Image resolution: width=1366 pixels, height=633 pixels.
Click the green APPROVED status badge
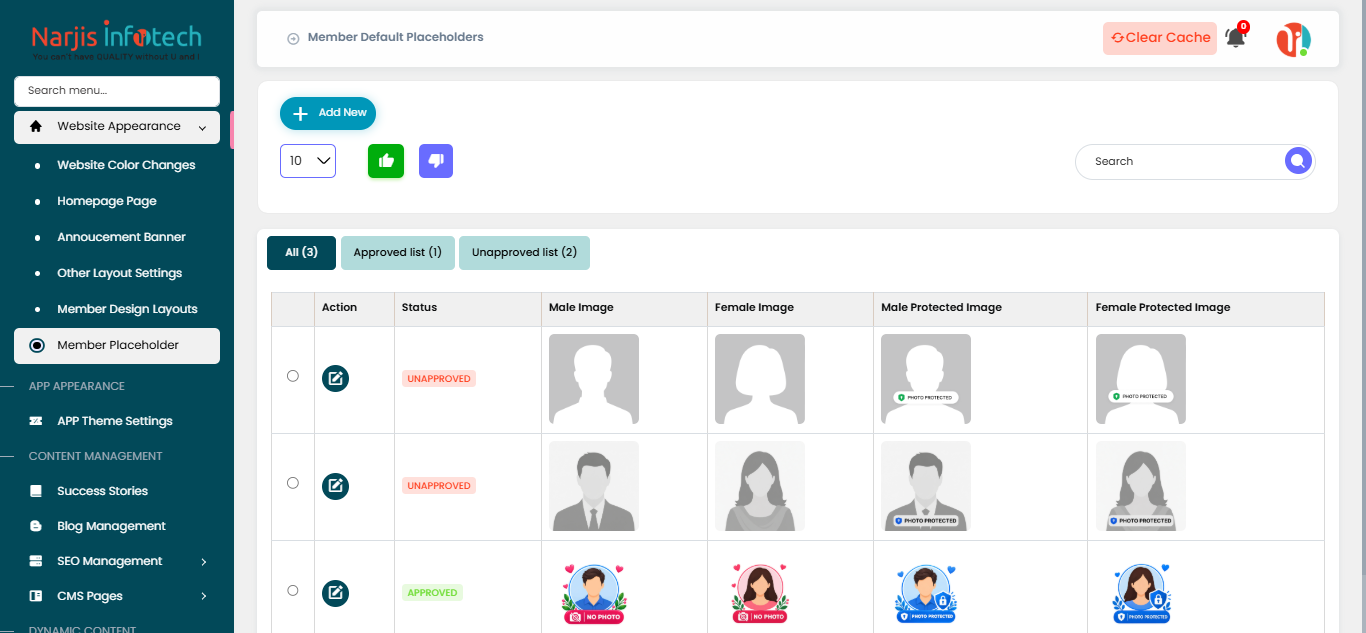[x=432, y=593]
